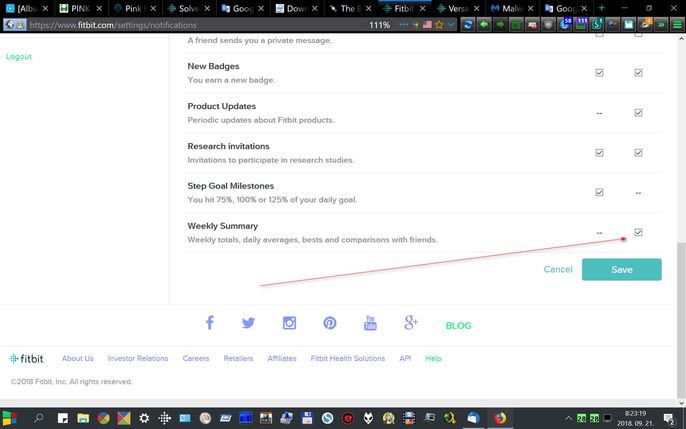Click the Facebook icon in the footer
This screenshot has width=686, height=429.
click(x=210, y=323)
